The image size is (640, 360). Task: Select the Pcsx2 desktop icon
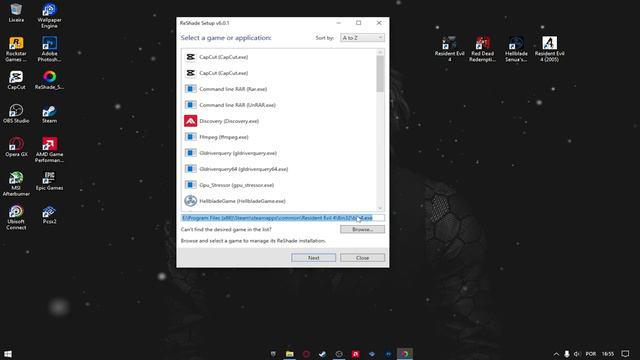49,214
